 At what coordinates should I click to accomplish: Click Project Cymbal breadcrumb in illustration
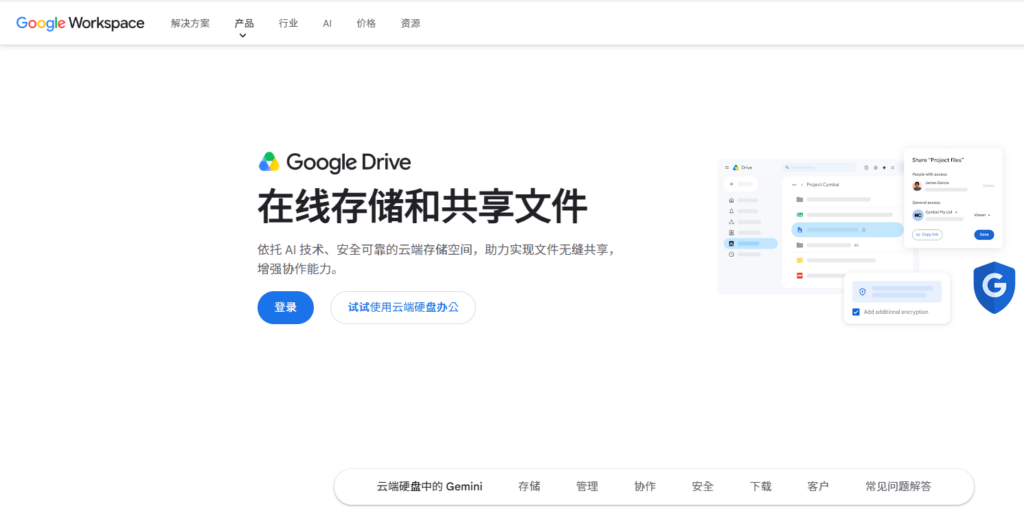(x=823, y=185)
